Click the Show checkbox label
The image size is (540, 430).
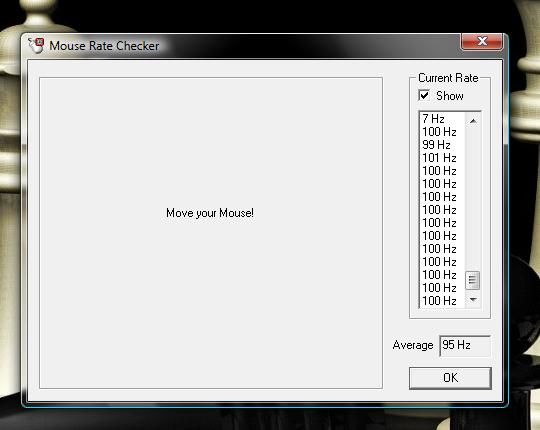(449, 96)
